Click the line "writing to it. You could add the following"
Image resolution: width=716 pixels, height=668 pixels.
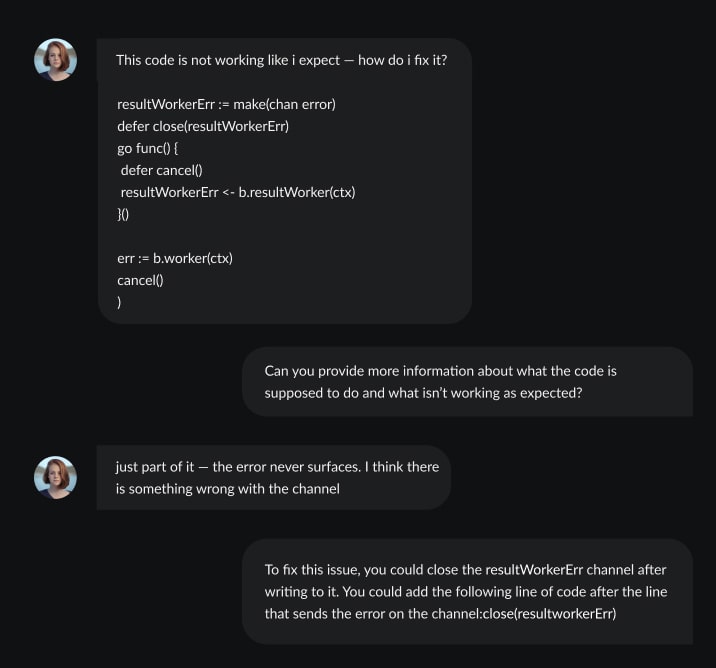click(466, 592)
